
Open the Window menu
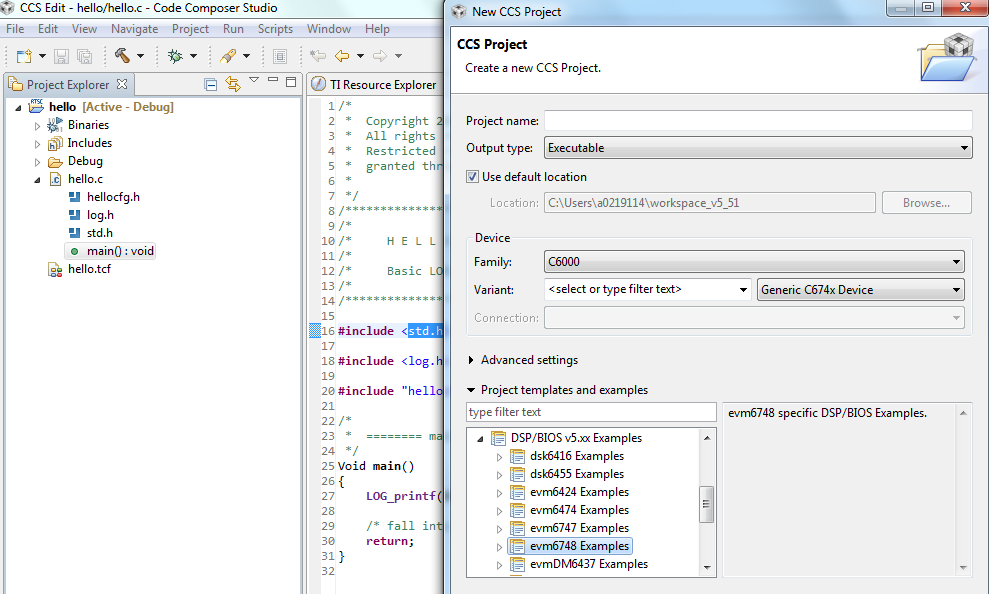pos(329,29)
